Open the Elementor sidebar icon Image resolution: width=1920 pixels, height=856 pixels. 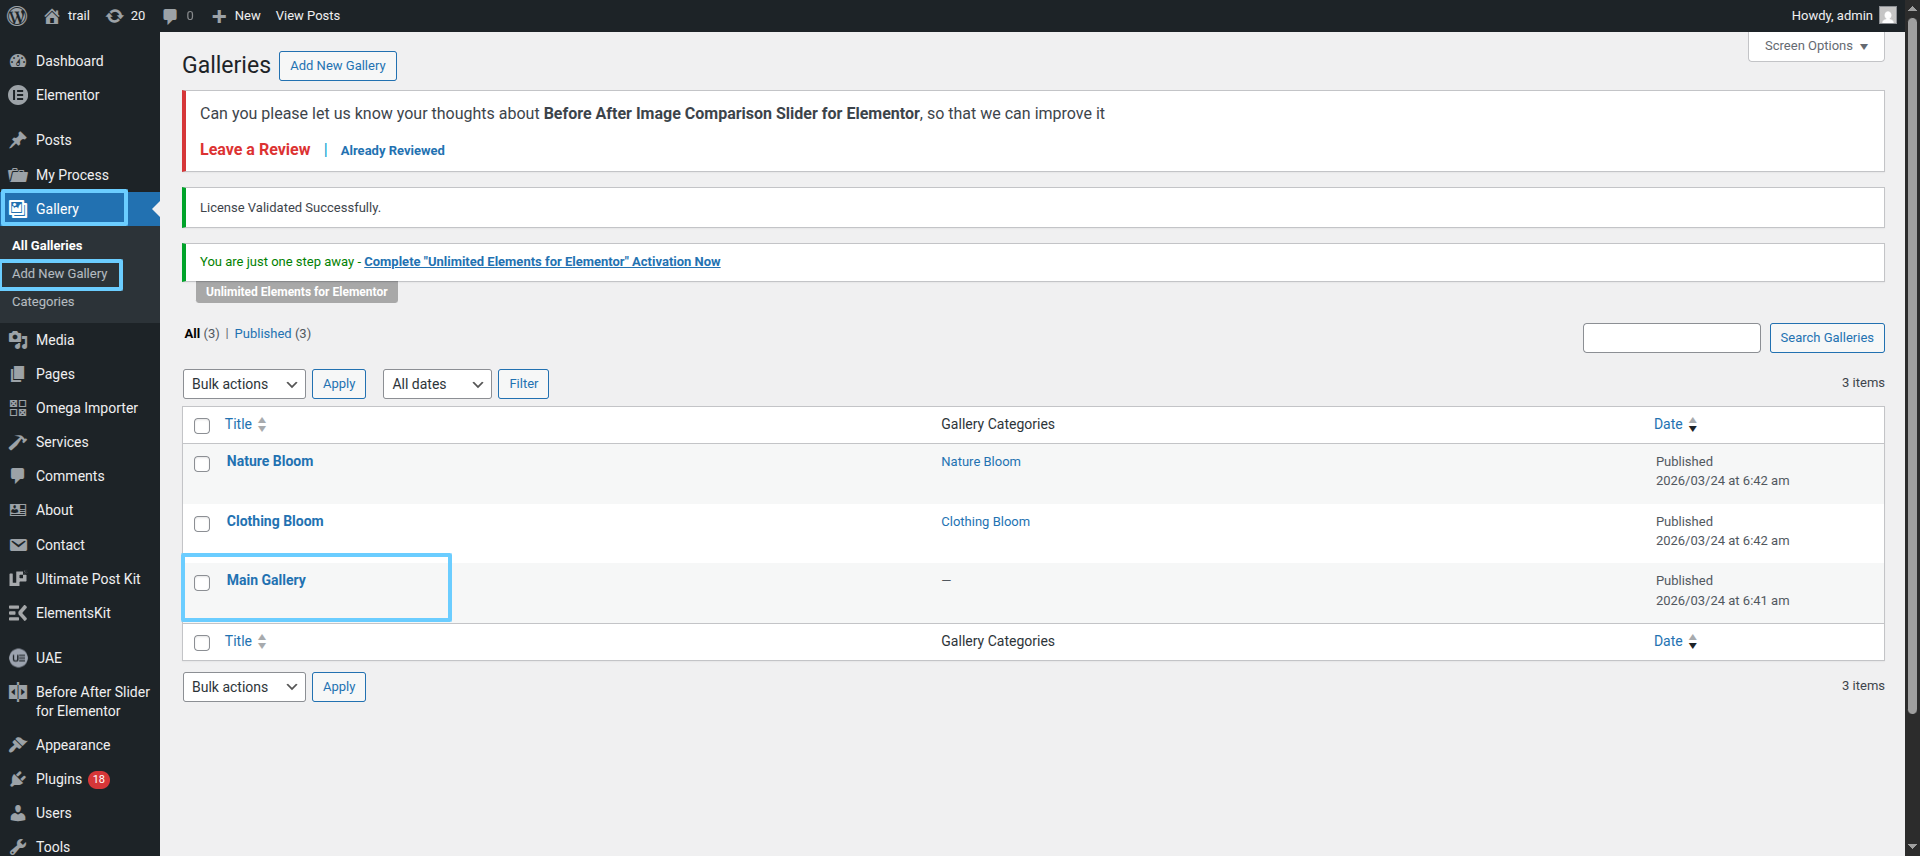pyautogui.click(x=18, y=95)
